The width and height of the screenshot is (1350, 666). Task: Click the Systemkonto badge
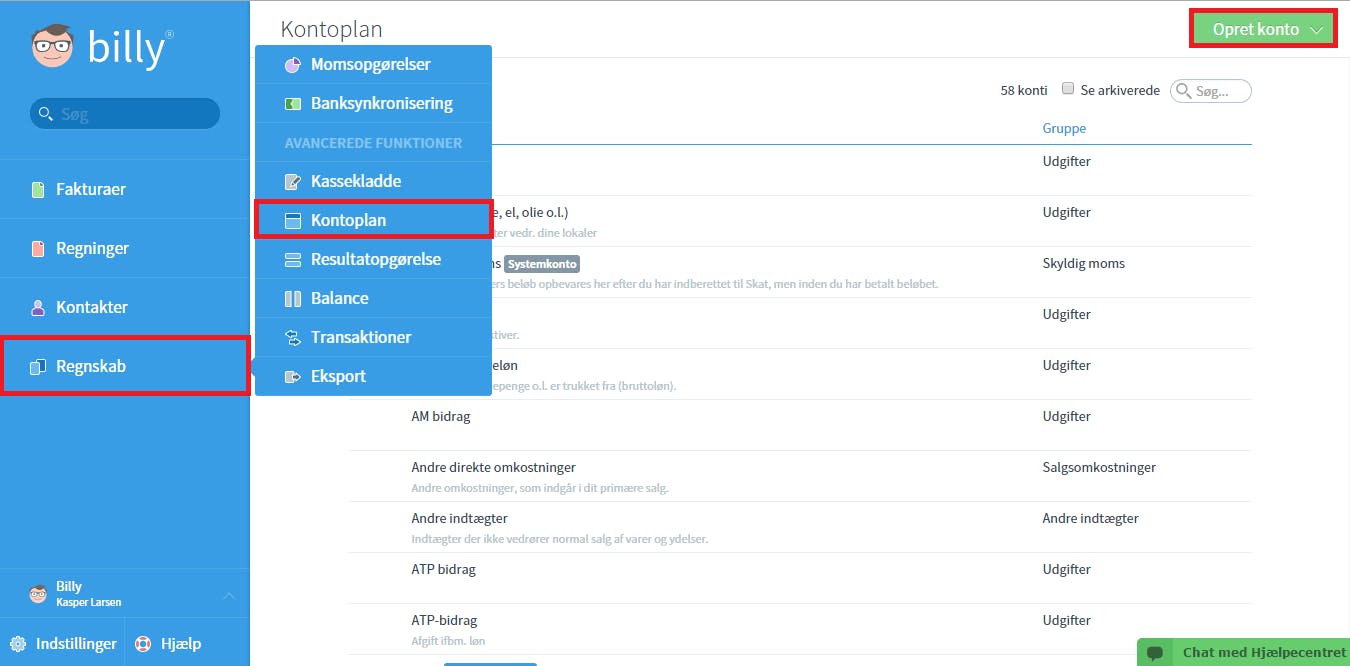pyautogui.click(x=542, y=264)
